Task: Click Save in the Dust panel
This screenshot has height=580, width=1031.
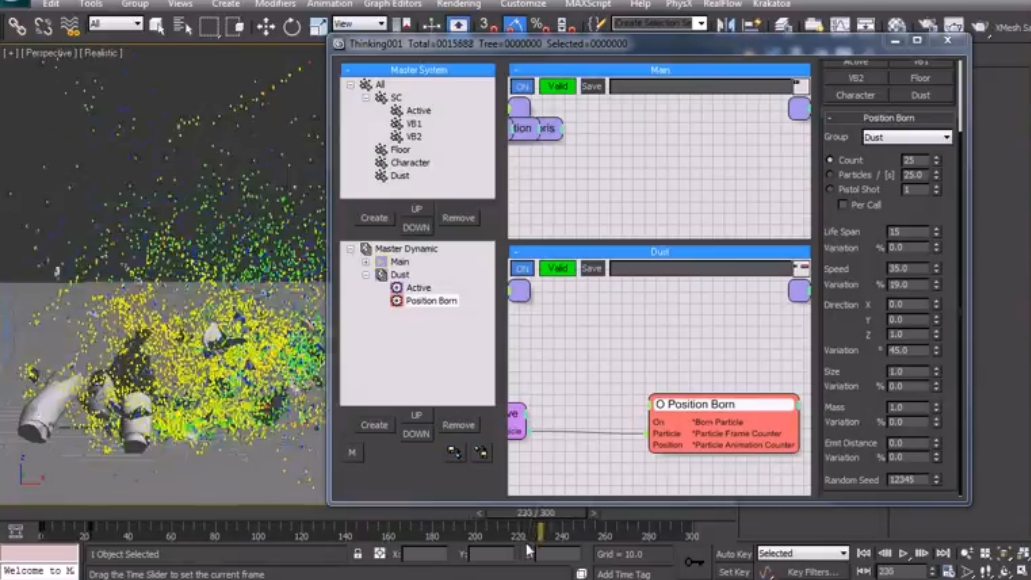Action: pyautogui.click(x=591, y=268)
